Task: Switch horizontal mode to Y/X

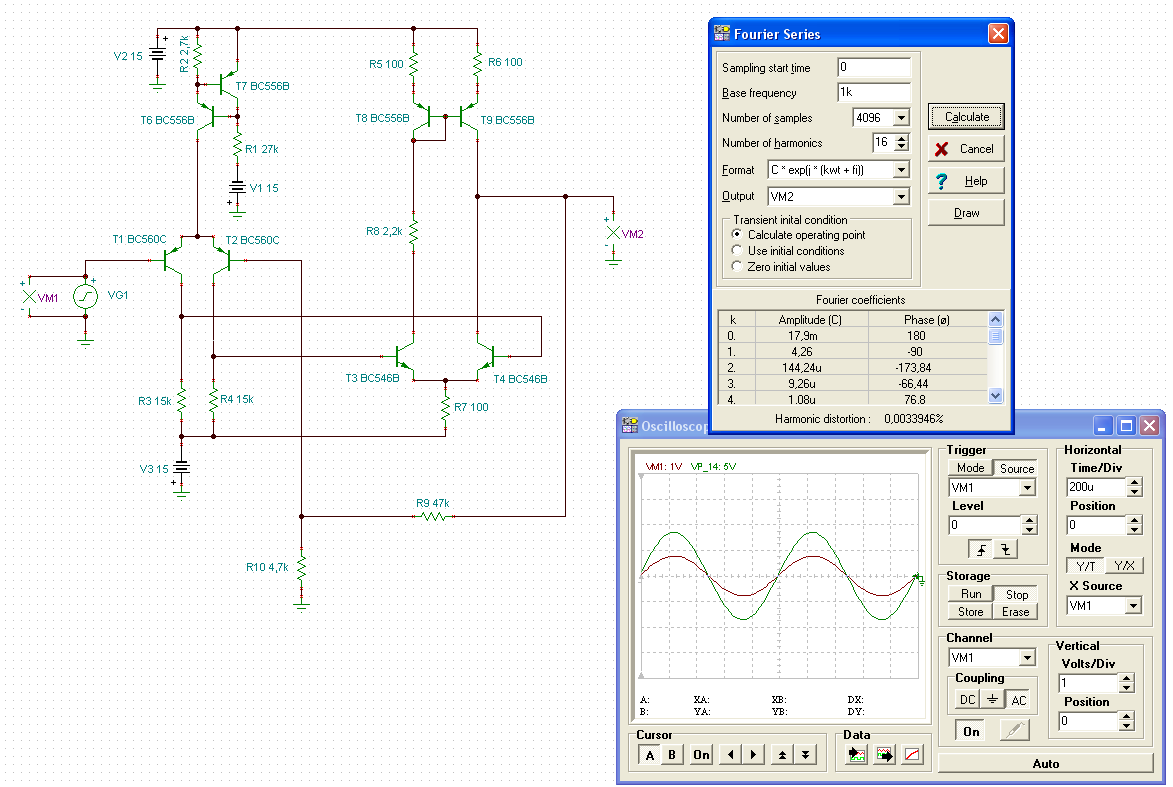Action: [1123, 566]
